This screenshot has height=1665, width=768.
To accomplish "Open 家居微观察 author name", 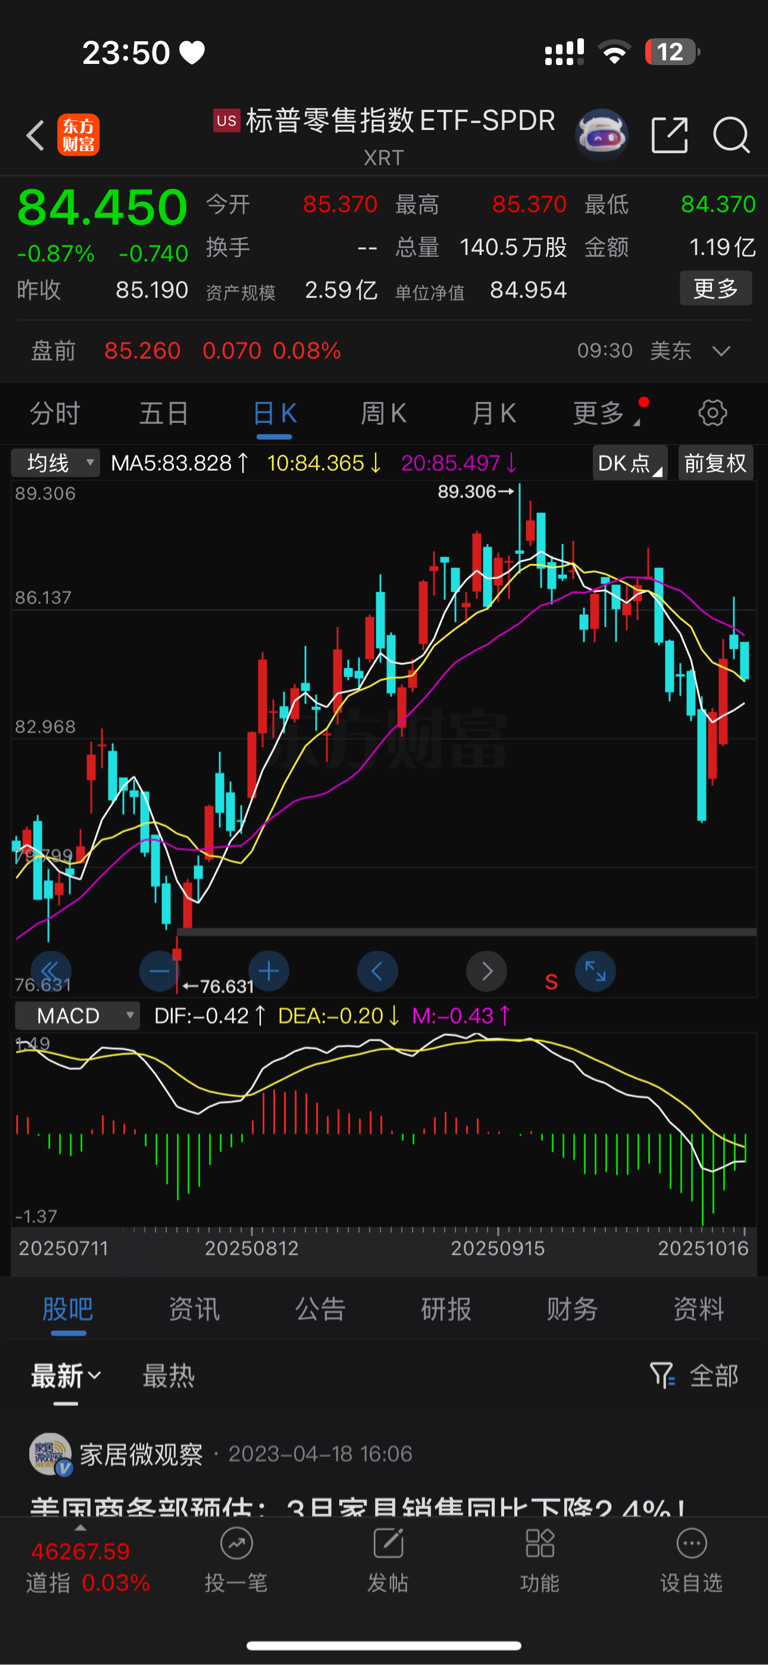I will (141, 1454).
